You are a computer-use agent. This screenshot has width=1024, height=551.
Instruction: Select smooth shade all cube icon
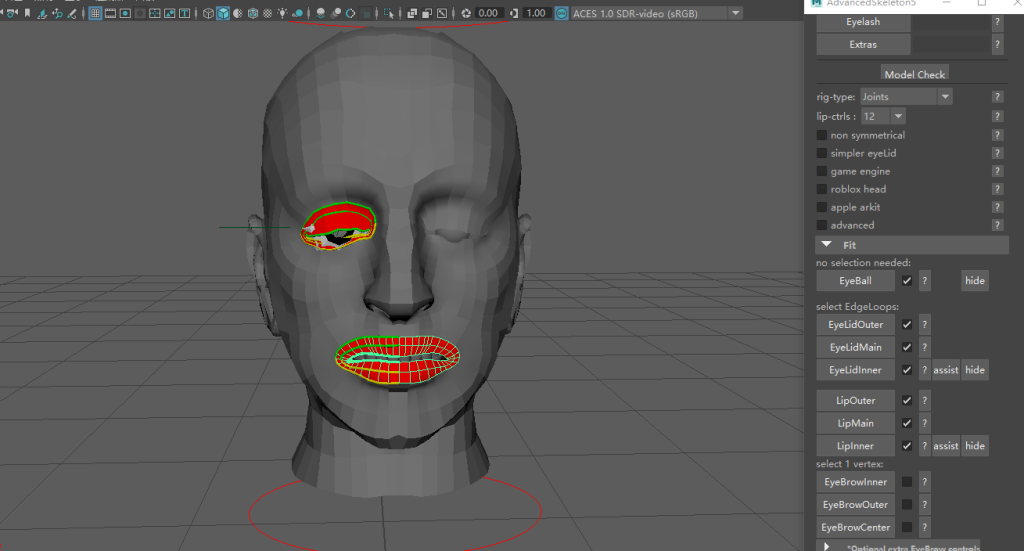coord(223,13)
